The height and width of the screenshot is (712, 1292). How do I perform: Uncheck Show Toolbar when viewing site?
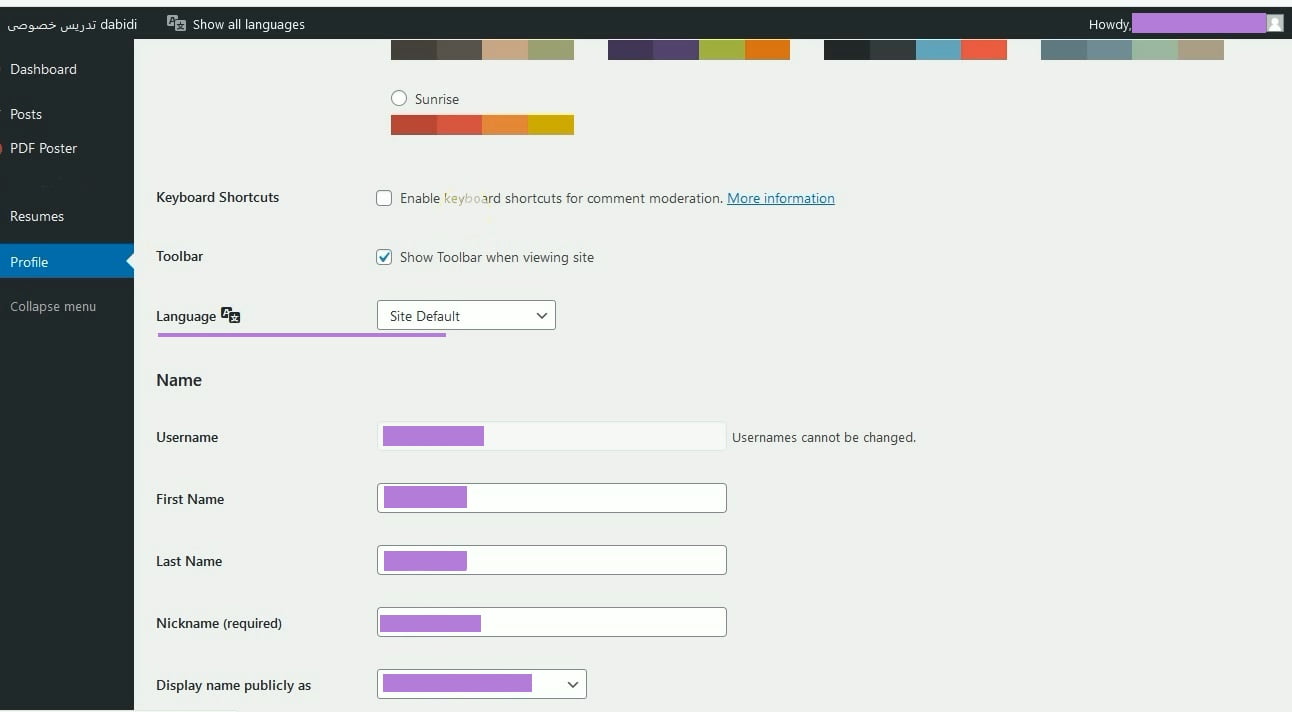click(x=384, y=257)
